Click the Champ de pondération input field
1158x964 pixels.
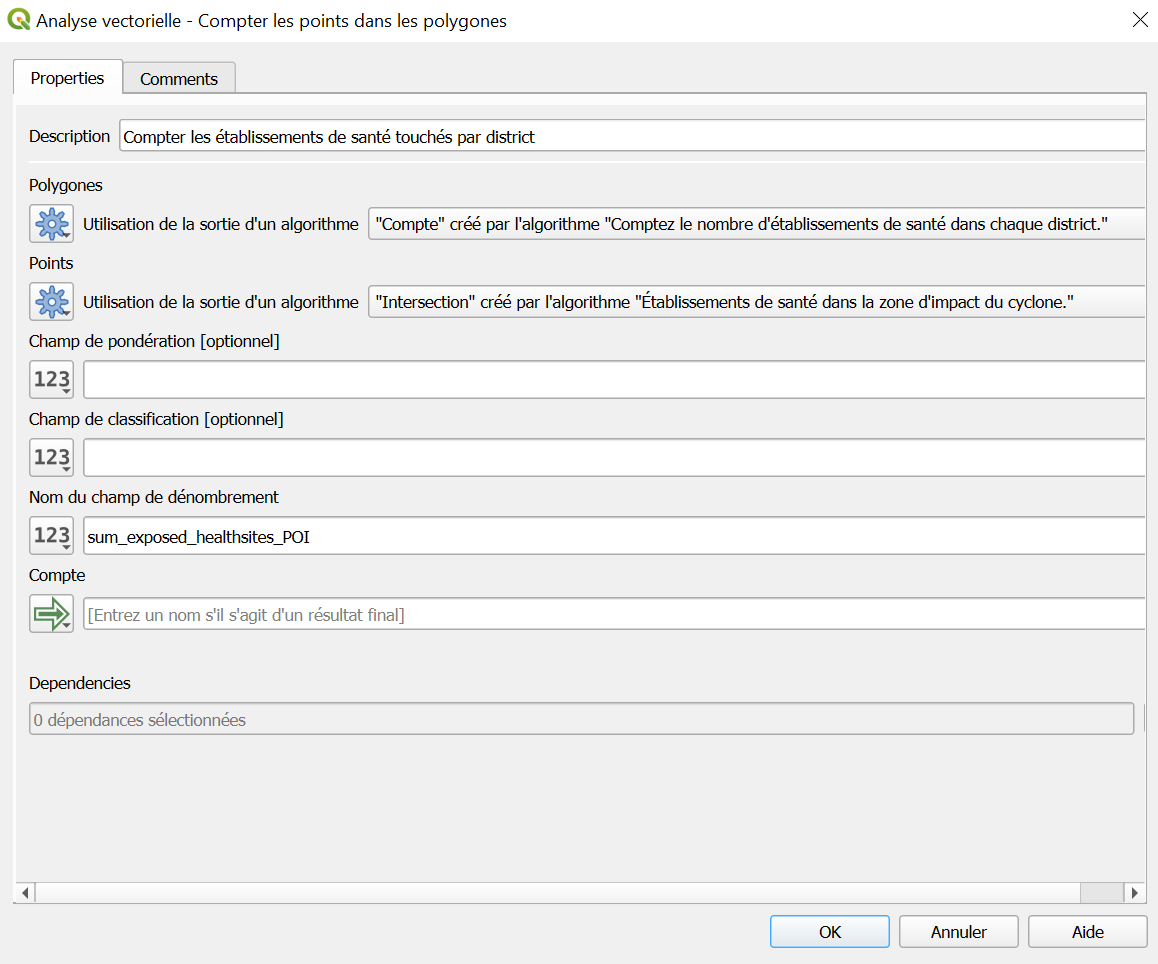[x=613, y=380]
